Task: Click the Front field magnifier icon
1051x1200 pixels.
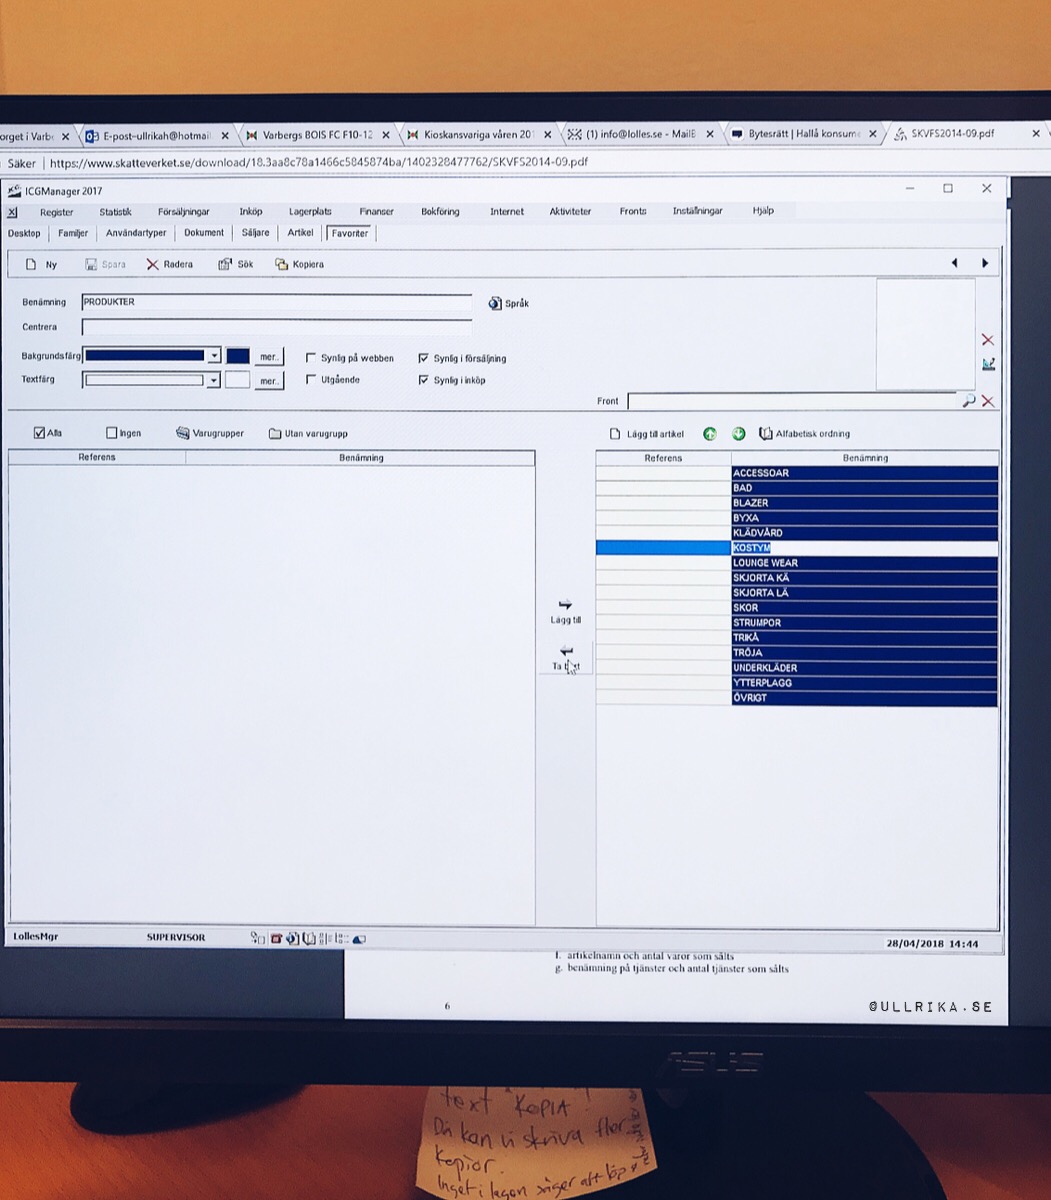Action: pos(968,401)
